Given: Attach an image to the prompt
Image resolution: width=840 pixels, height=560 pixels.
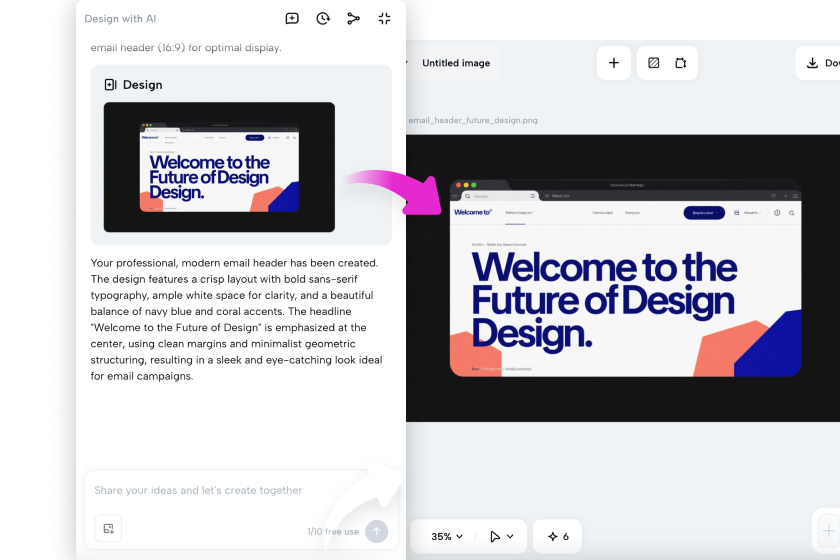Looking at the screenshot, I should coord(108,529).
